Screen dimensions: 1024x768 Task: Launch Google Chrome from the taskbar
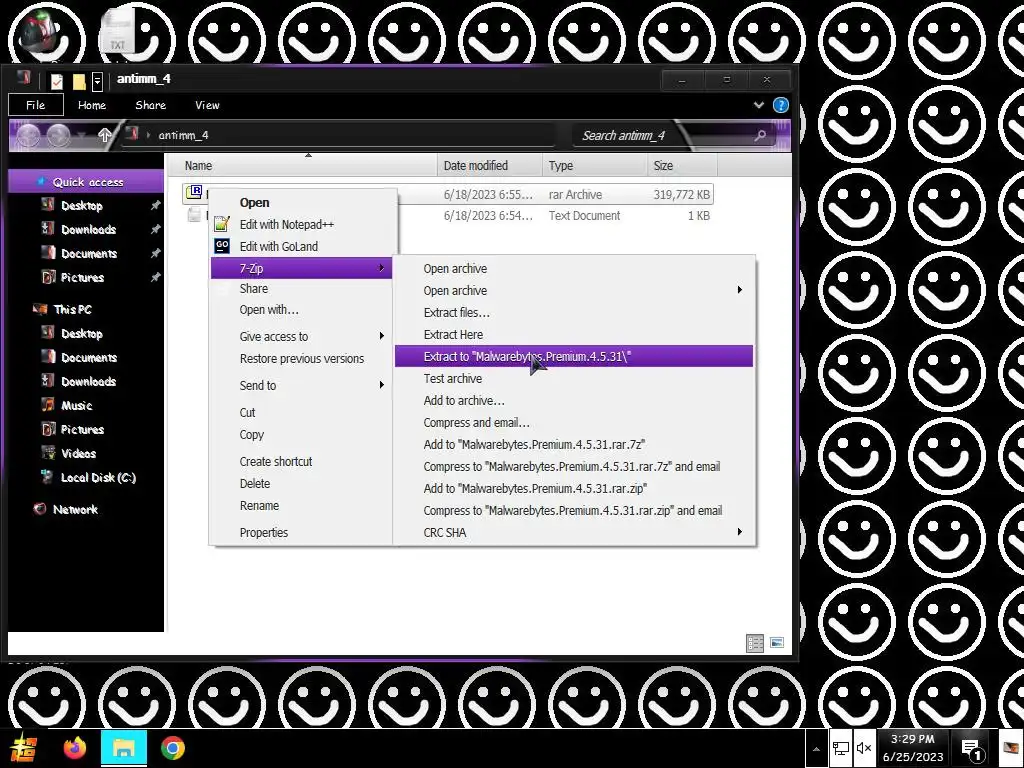(173, 748)
